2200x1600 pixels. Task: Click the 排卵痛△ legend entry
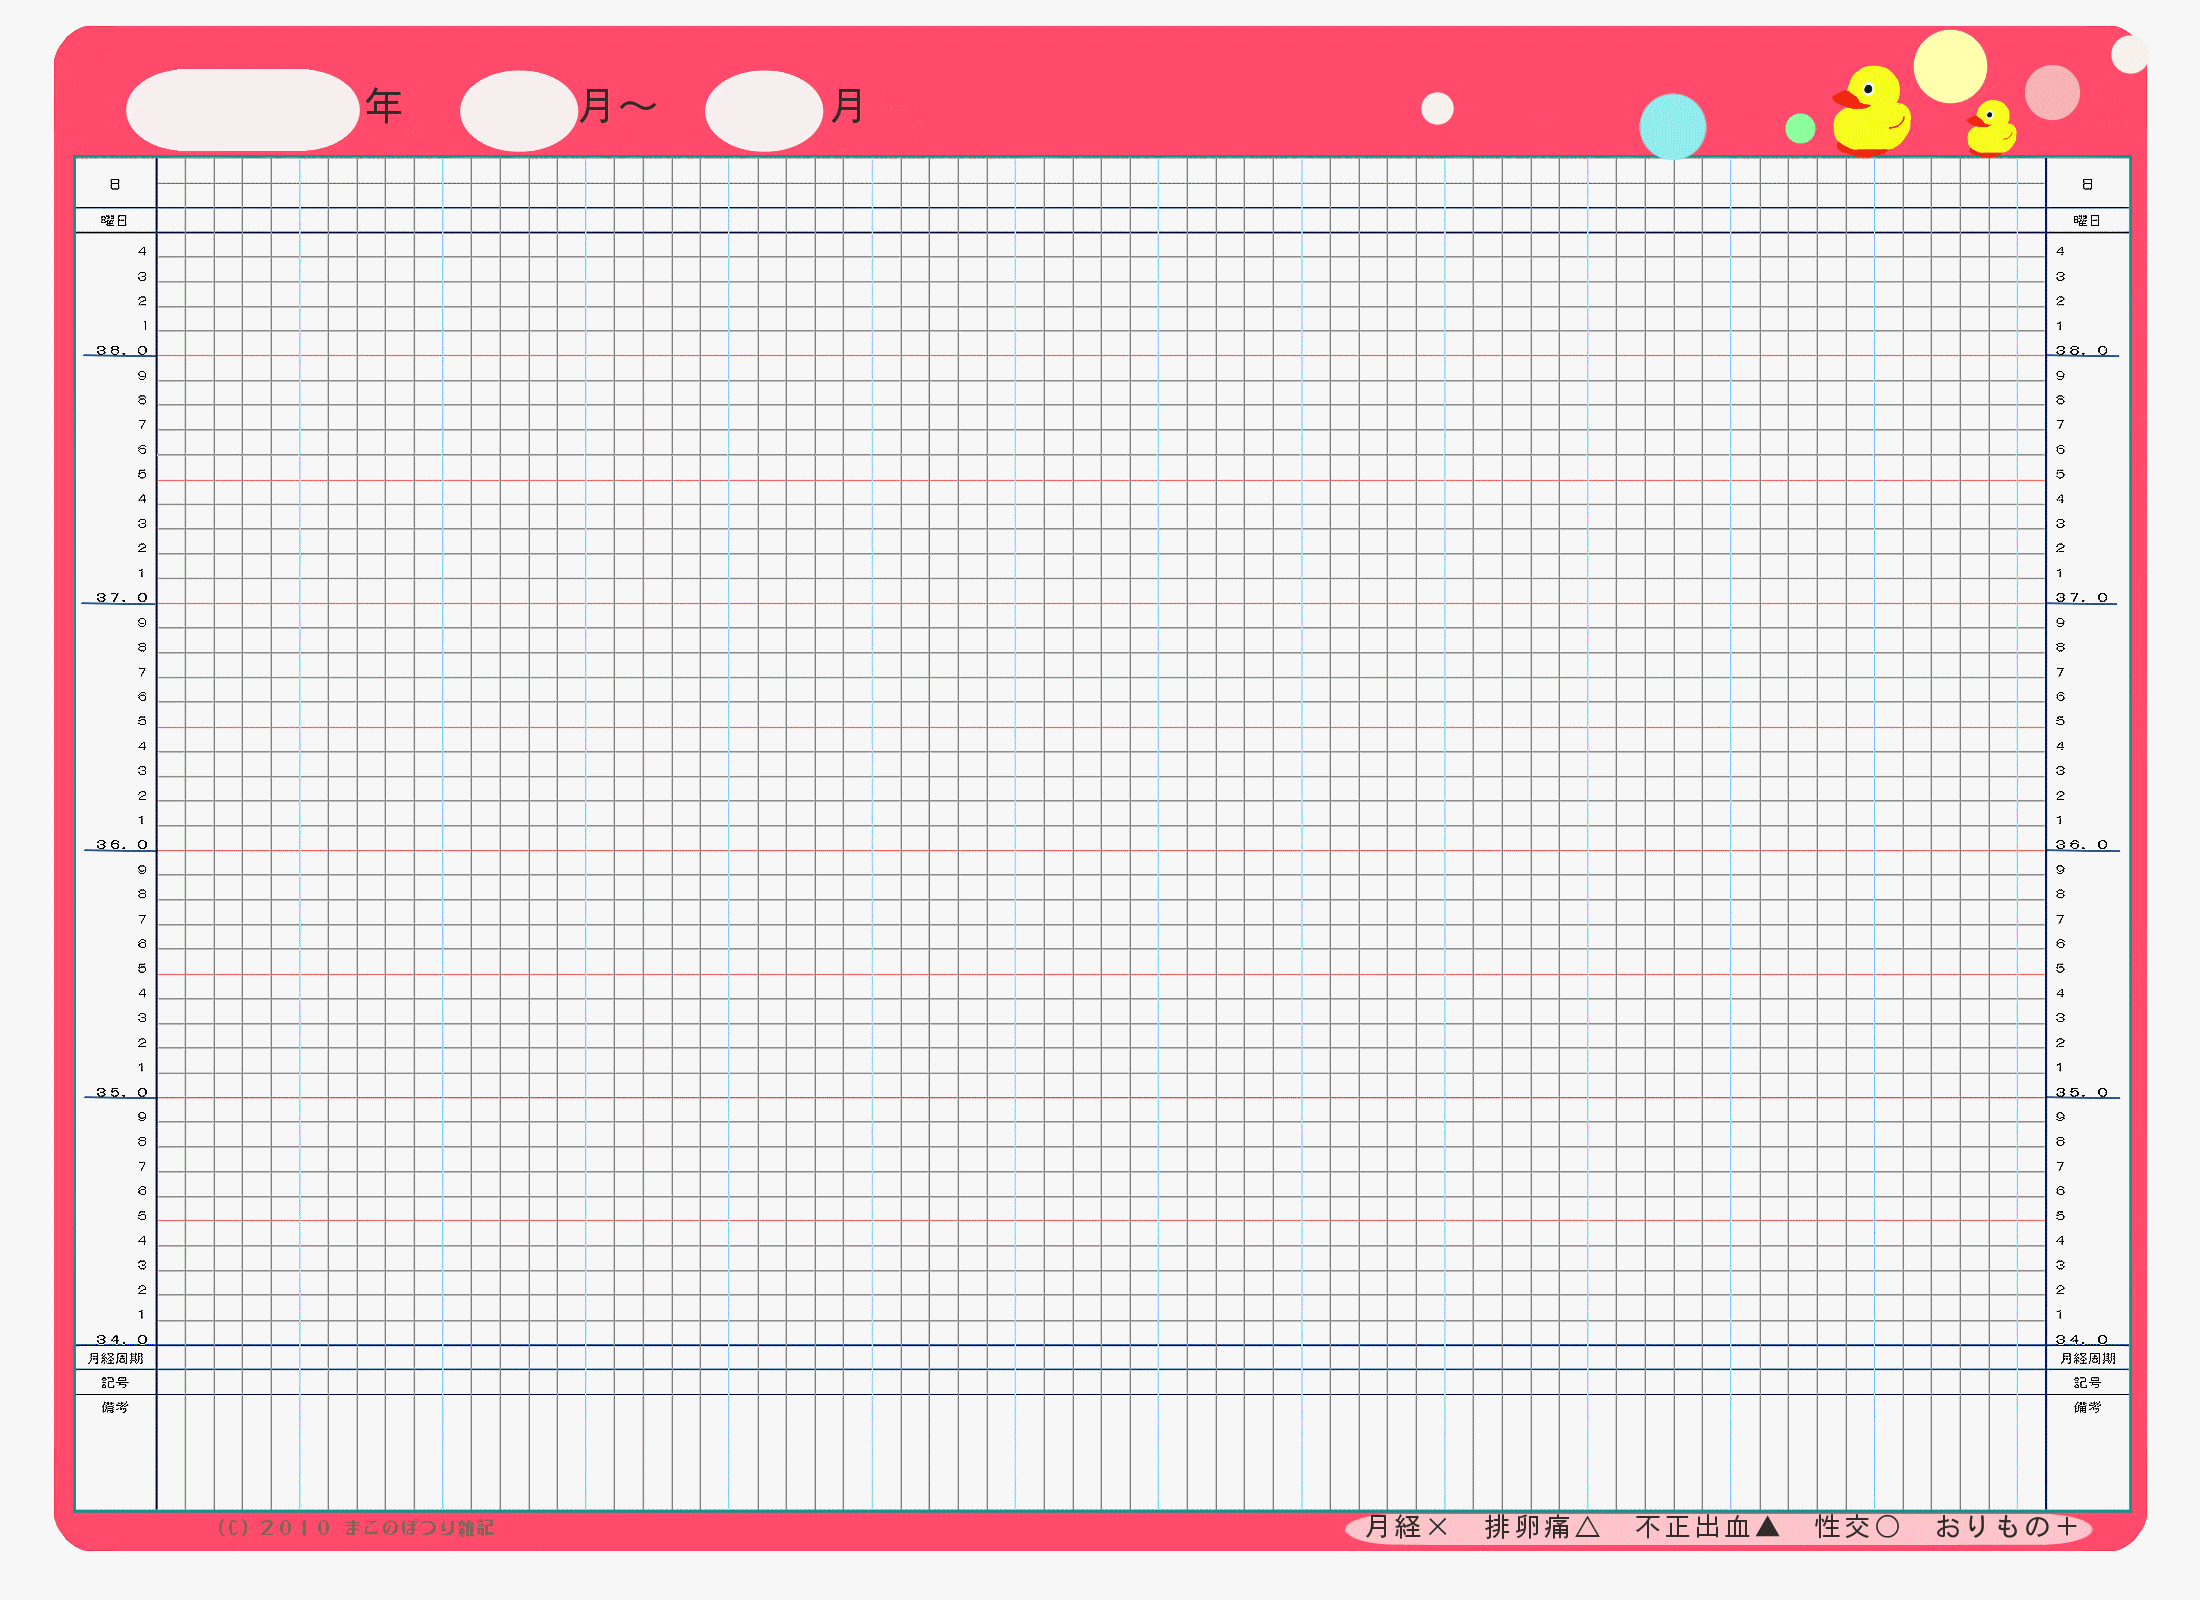1542,1527
